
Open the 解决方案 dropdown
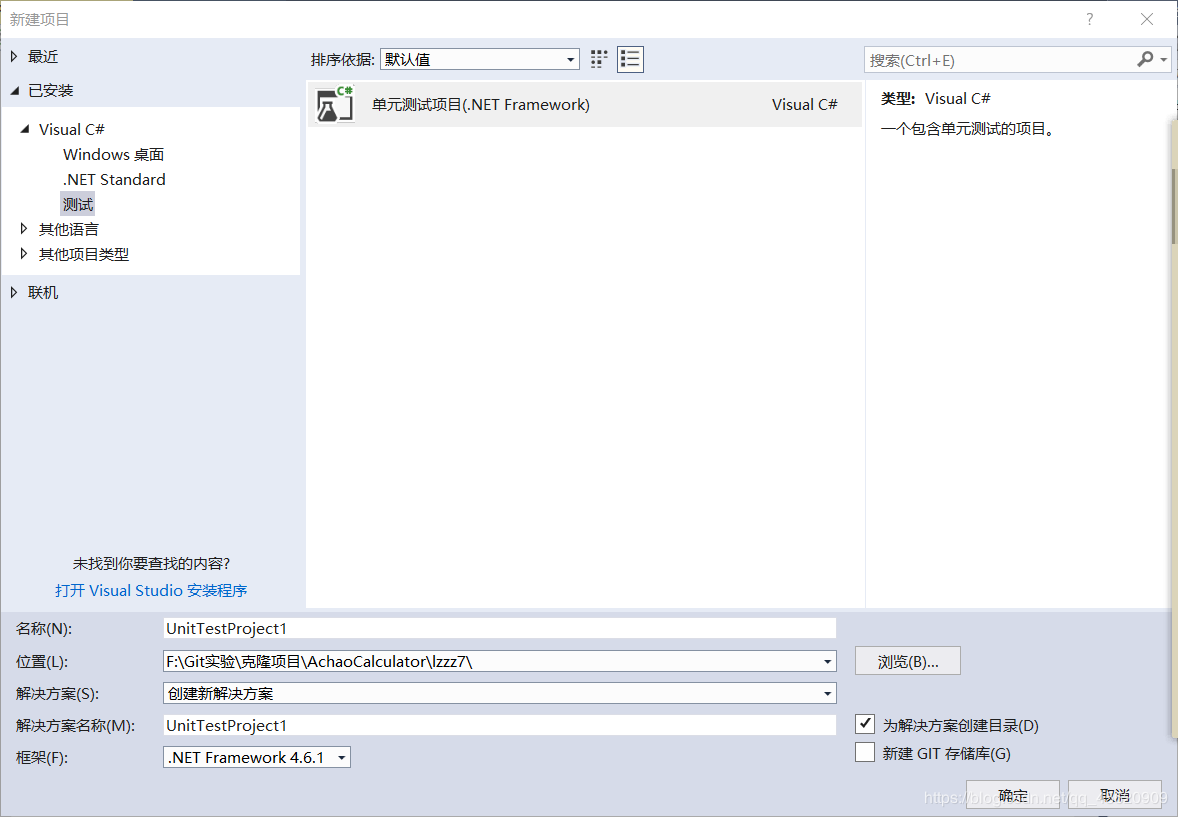pyautogui.click(x=827, y=693)
